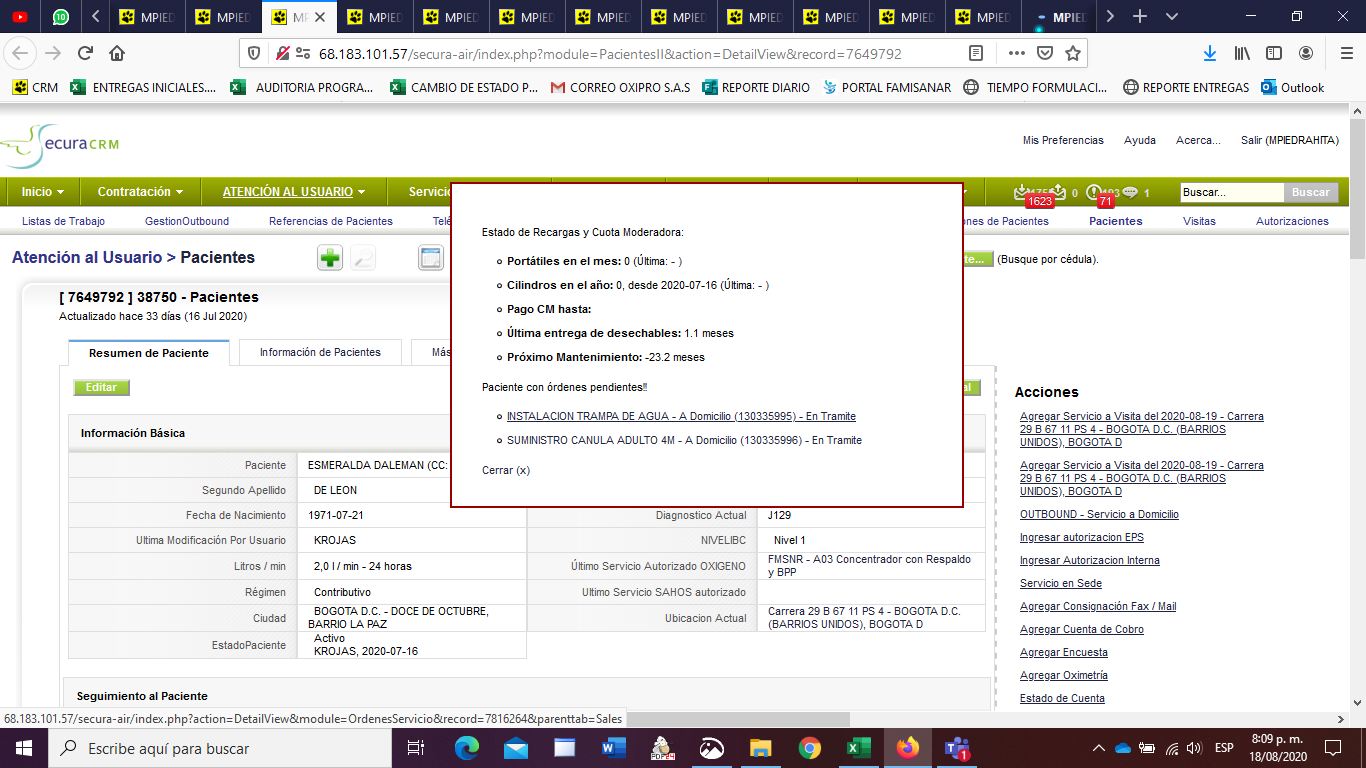This screenshot has width=1366, height=768.
Task: Open Firefox account profile icon
Action: tap(1306, 53)
